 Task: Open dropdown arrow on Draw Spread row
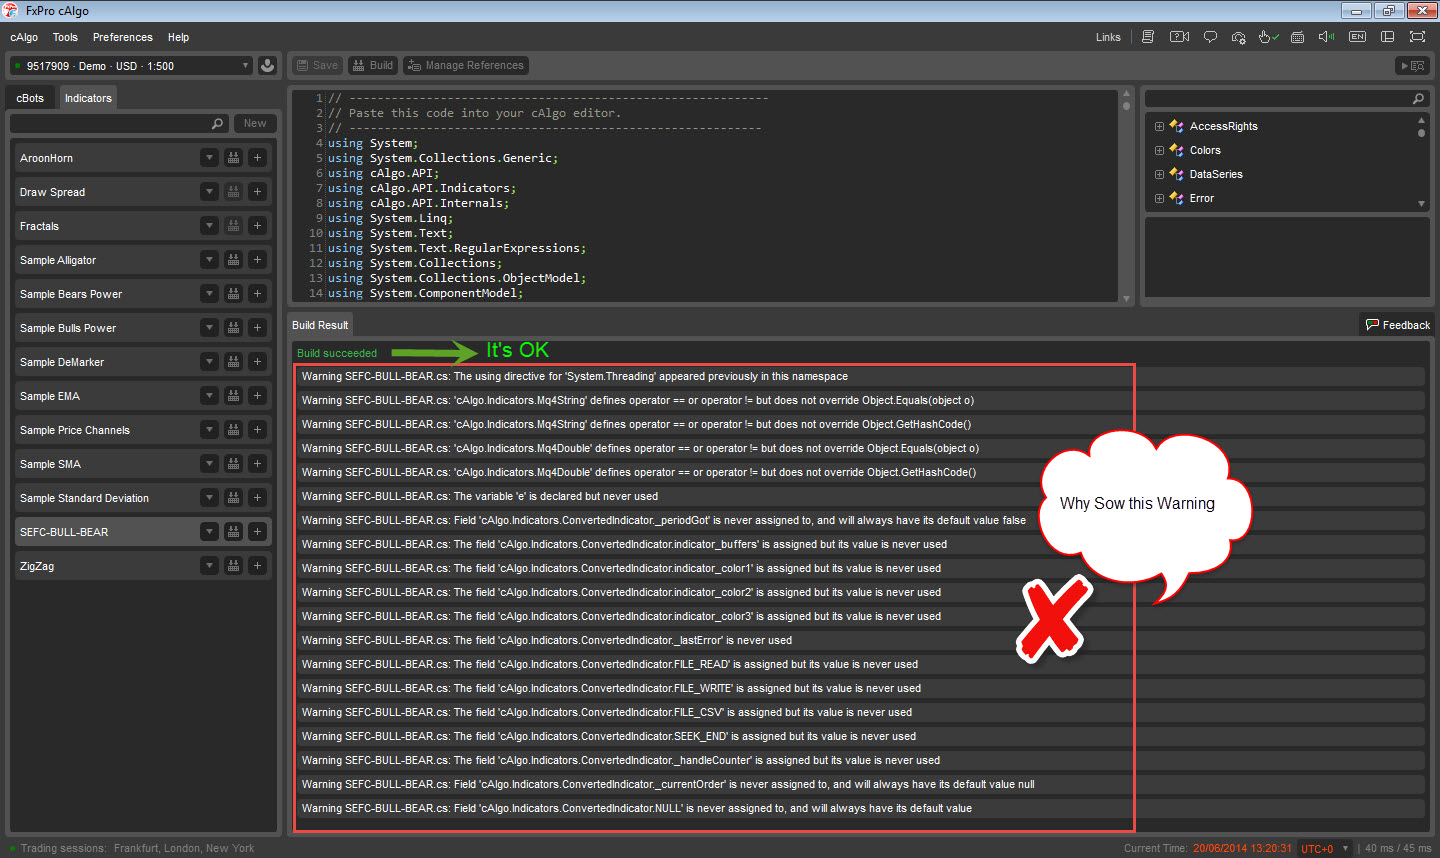coord(209,192)
